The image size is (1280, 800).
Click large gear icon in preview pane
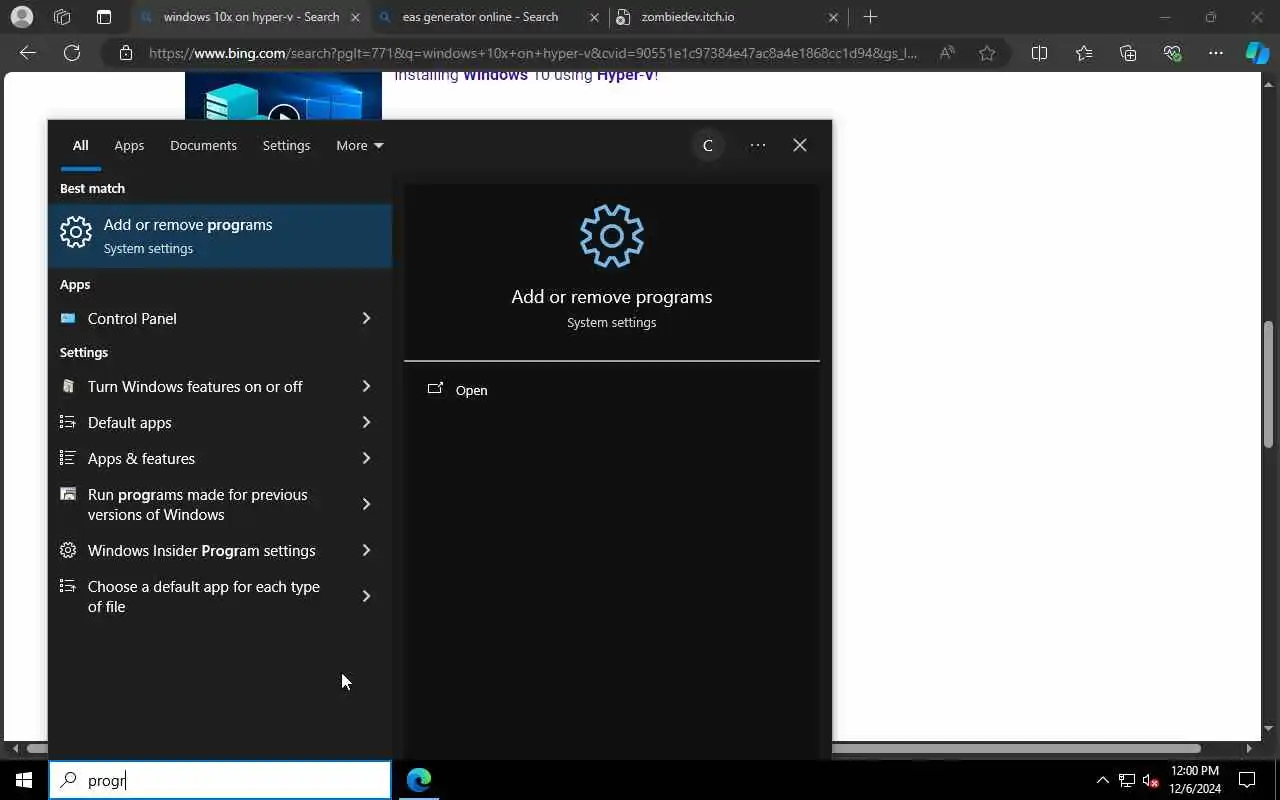(x=612, y=236)
